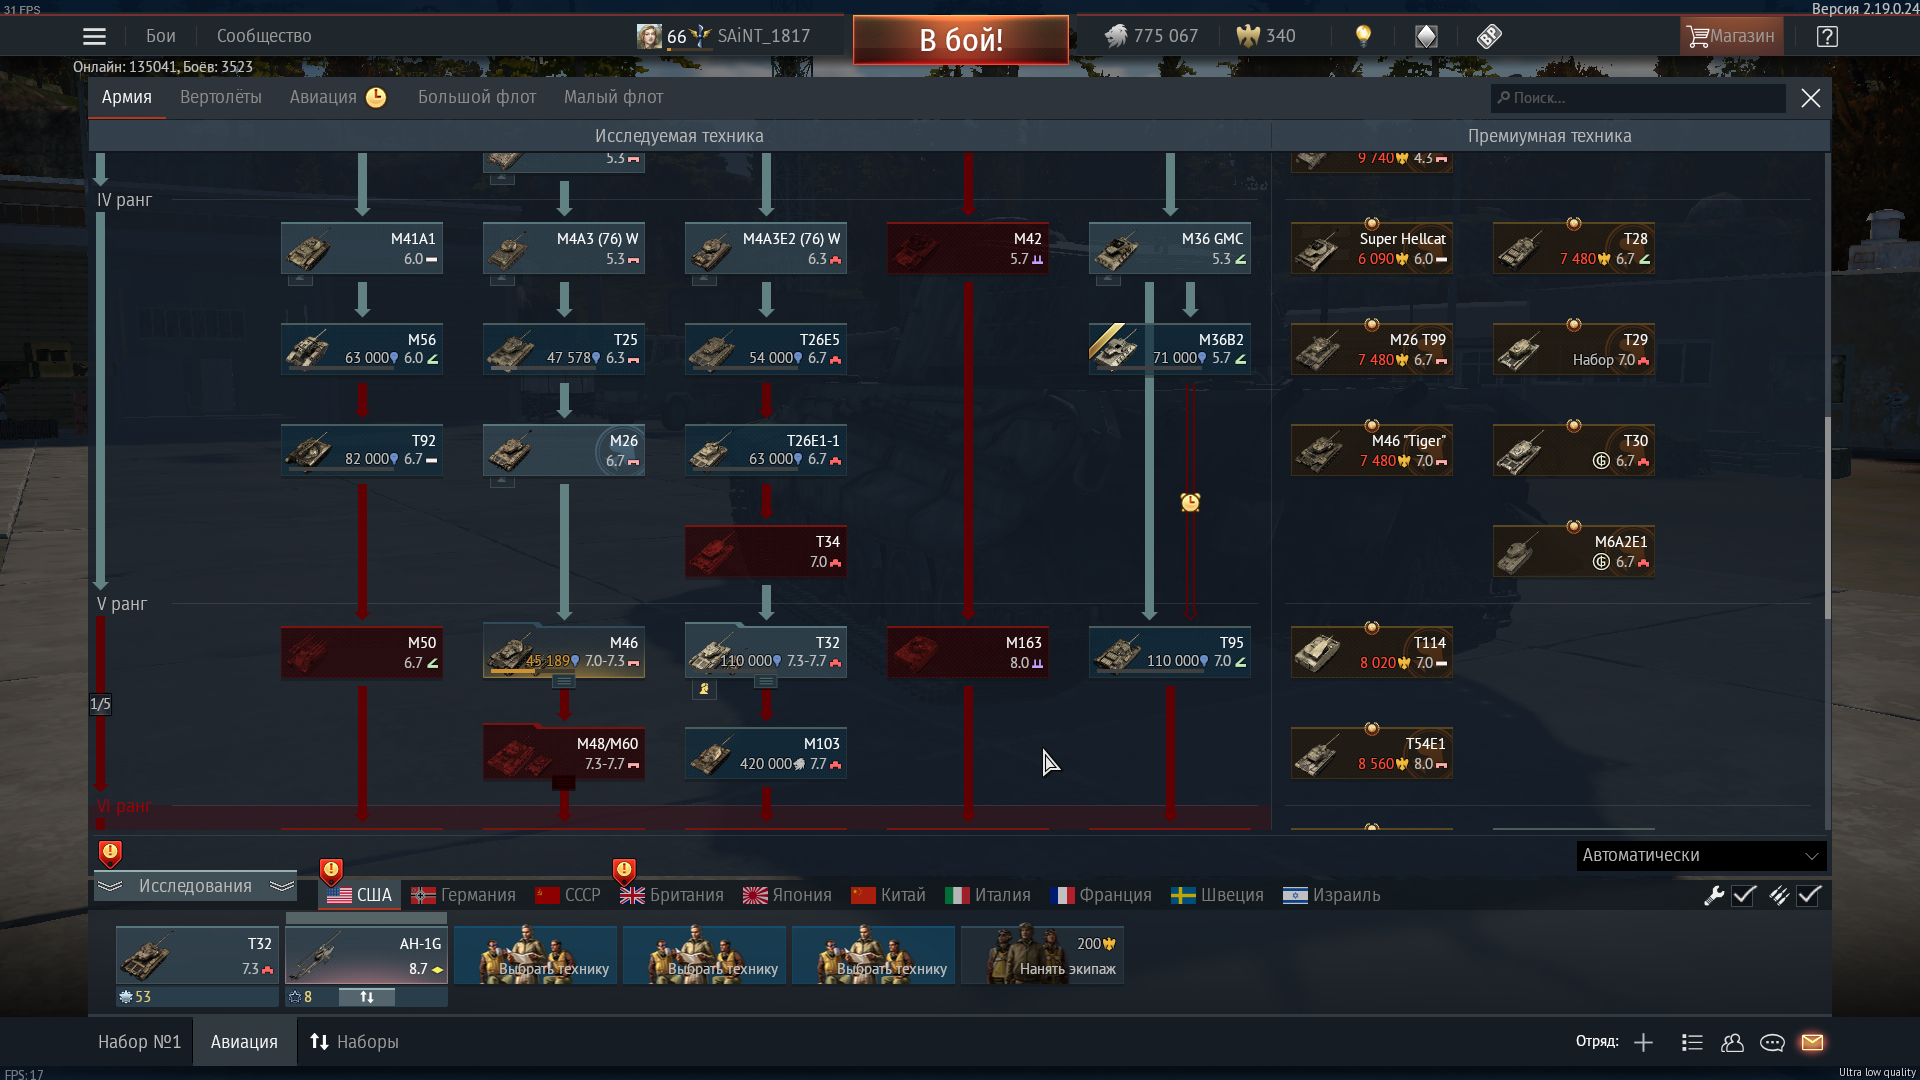Viewport: 1920px width, 1080px height.
Task: Expand the group under M4A3E2 (76) W
Action: [x=704, y=280]
